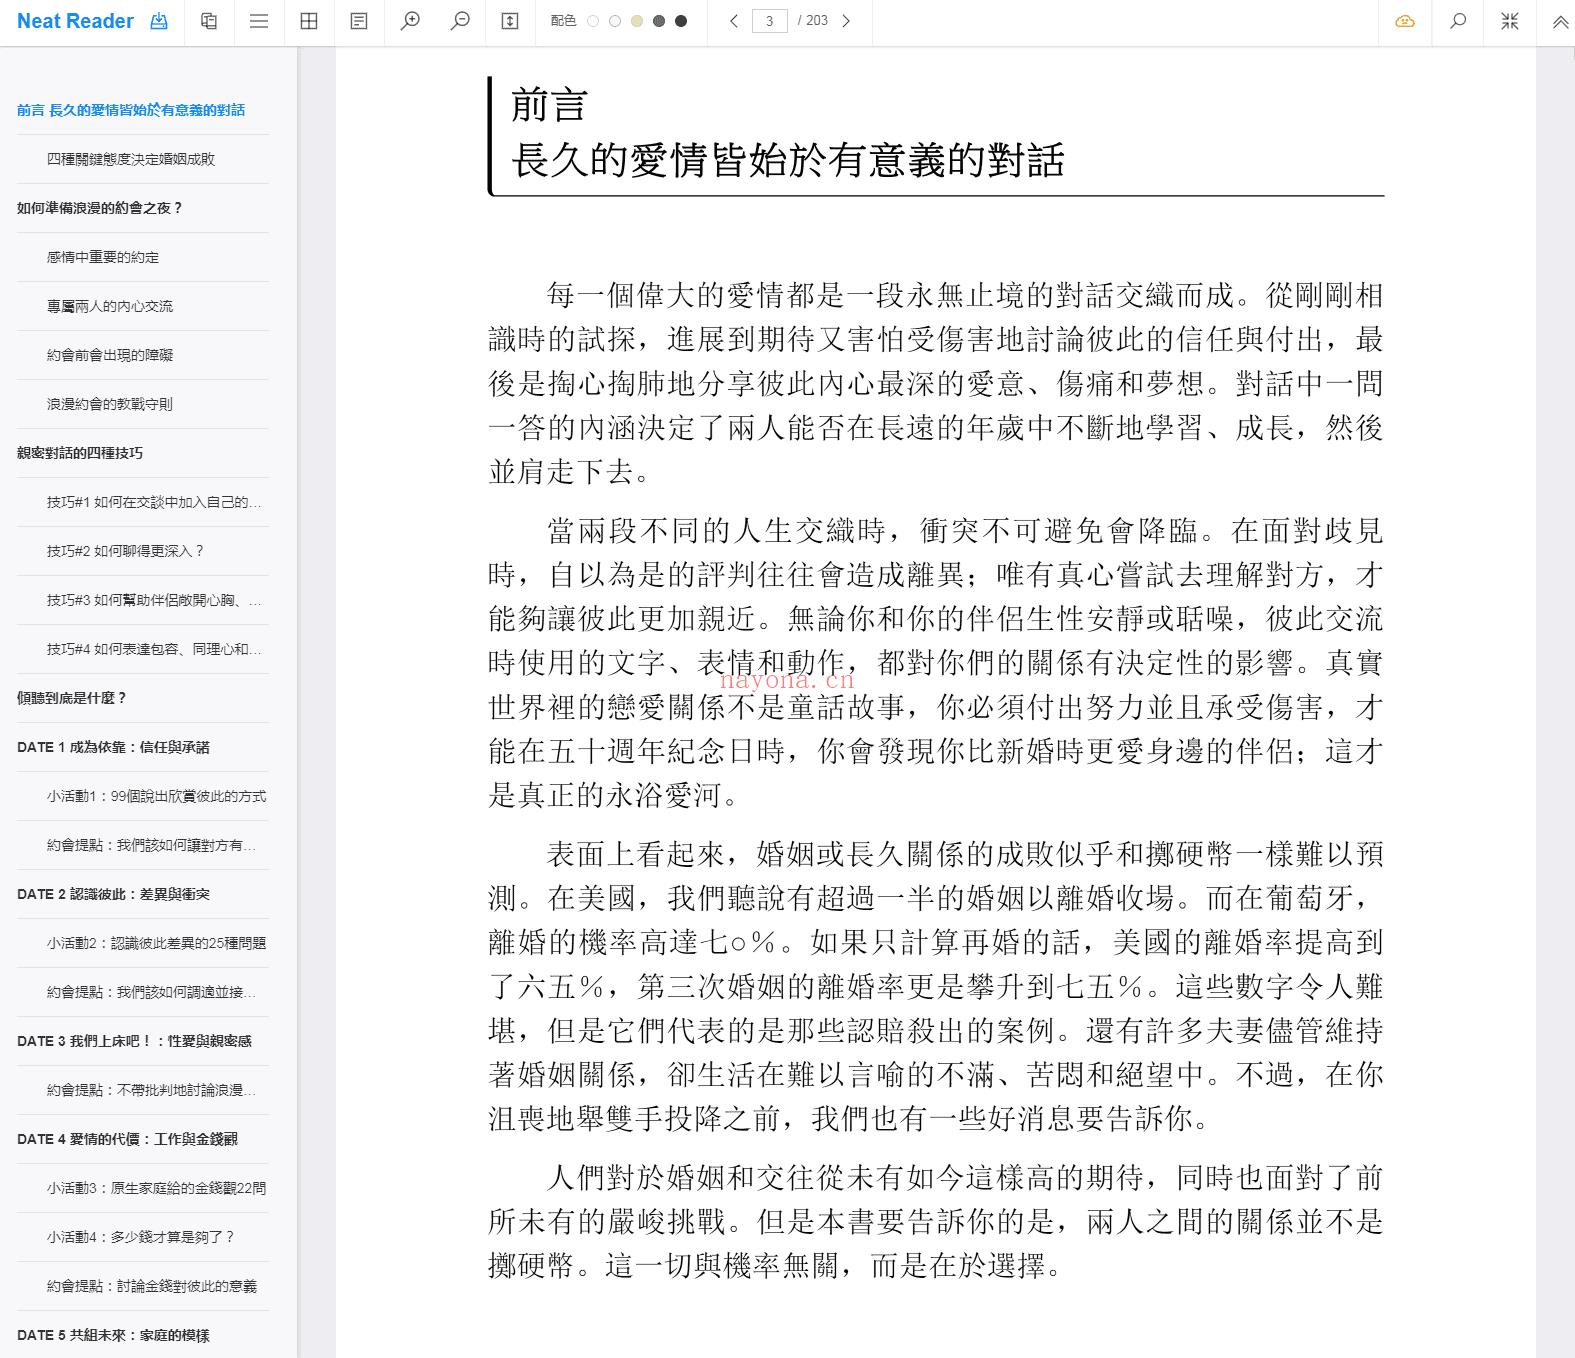The width and height of the screenshot is (1575, 1358).
Task: Open 小活動3：原生家庭給的金錢觀22問
Action: pos(157,1188)
